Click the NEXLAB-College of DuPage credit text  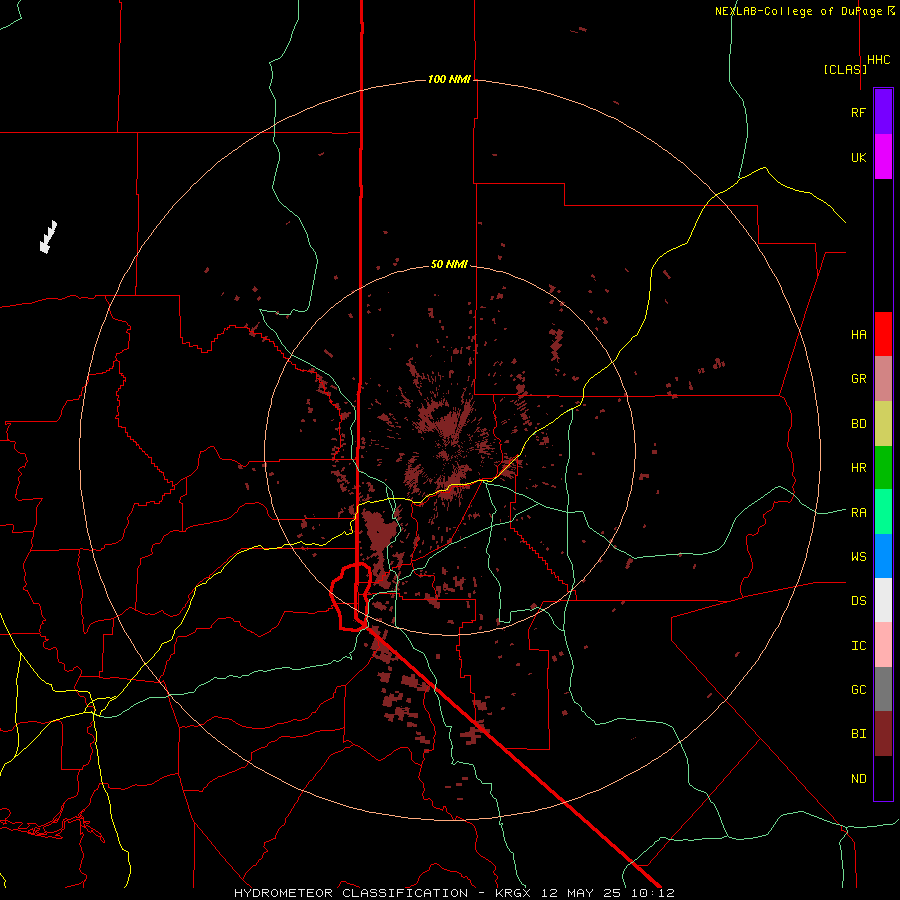(798, 11)
